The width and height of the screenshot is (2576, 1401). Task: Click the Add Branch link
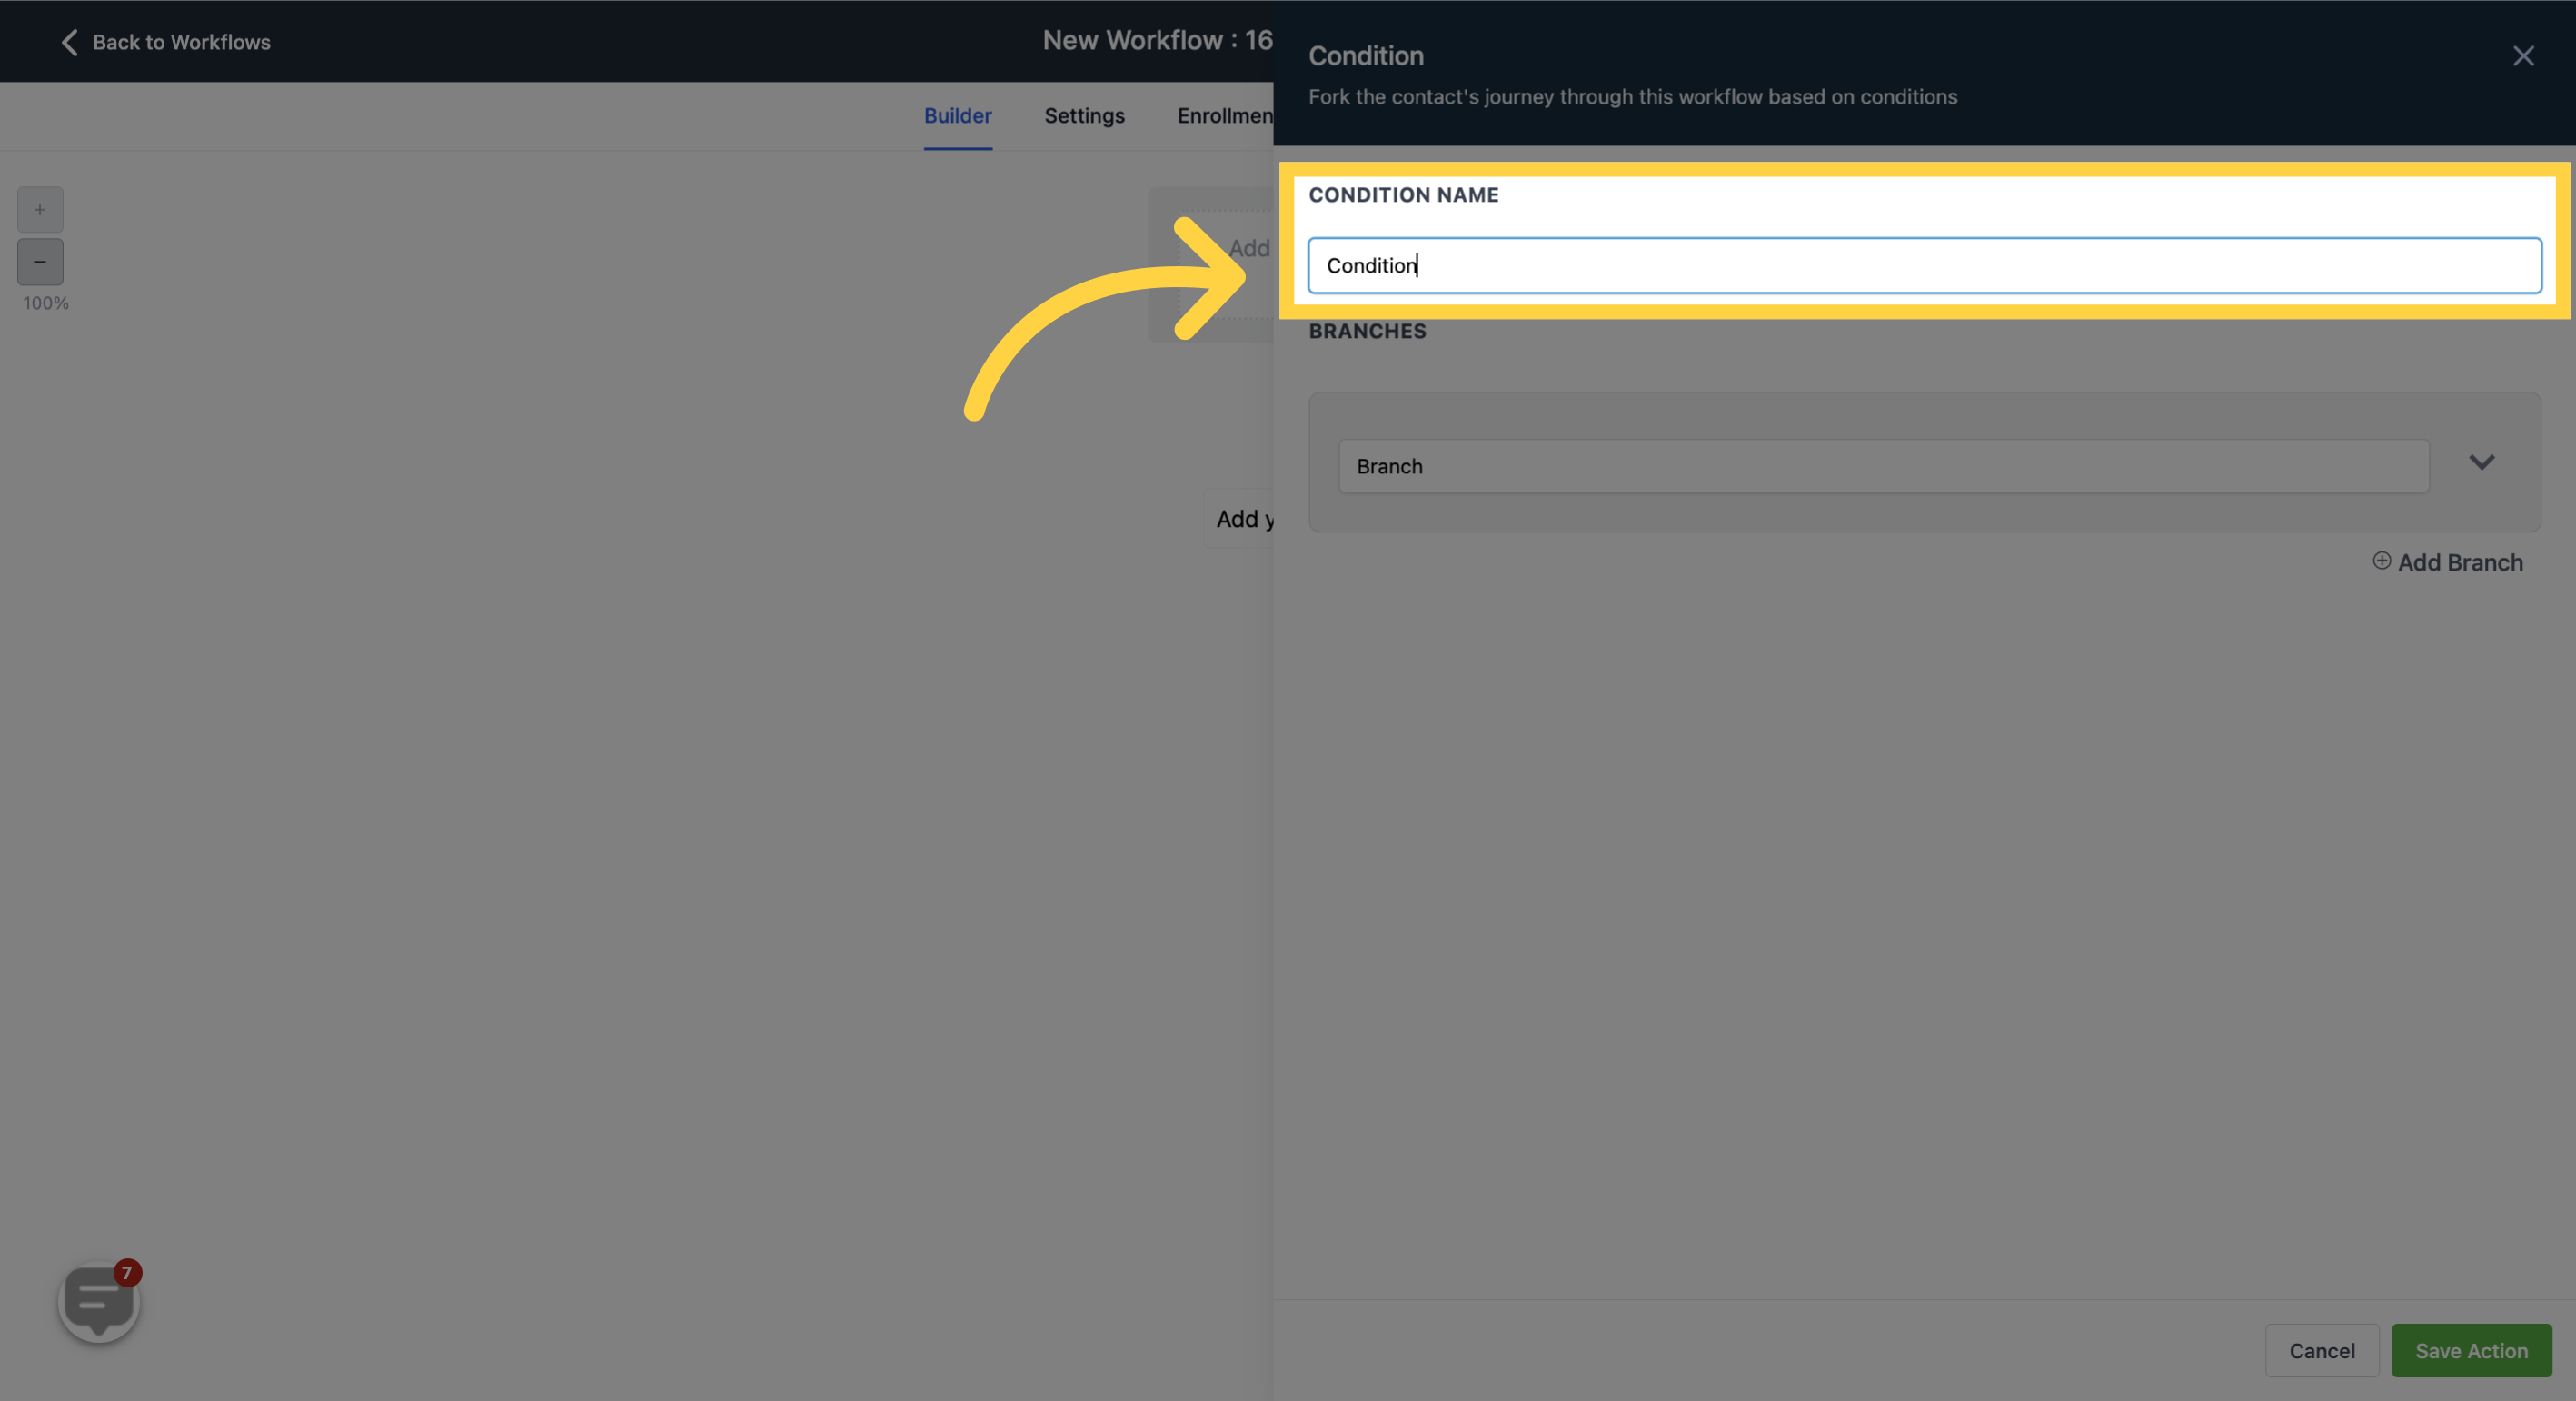2459,562
